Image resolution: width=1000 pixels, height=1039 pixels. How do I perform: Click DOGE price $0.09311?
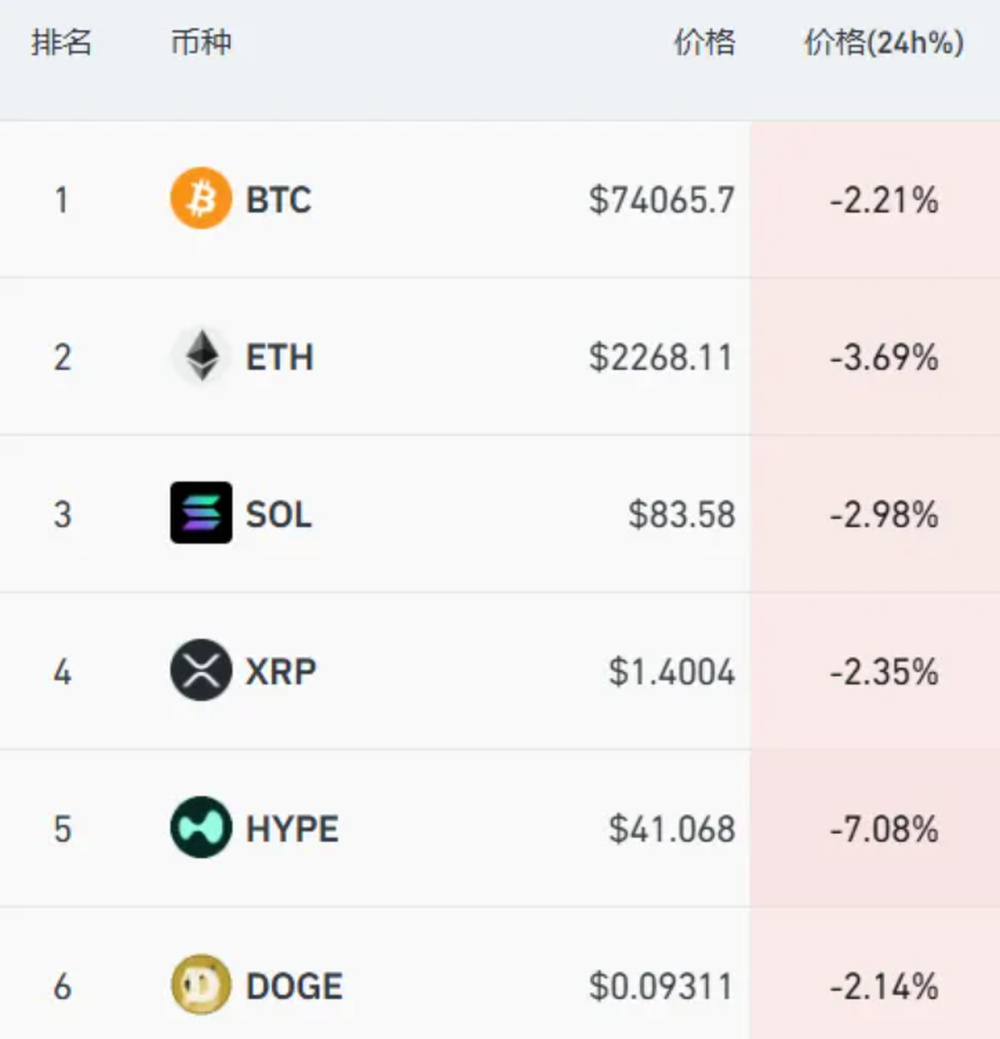coord(661,986)
